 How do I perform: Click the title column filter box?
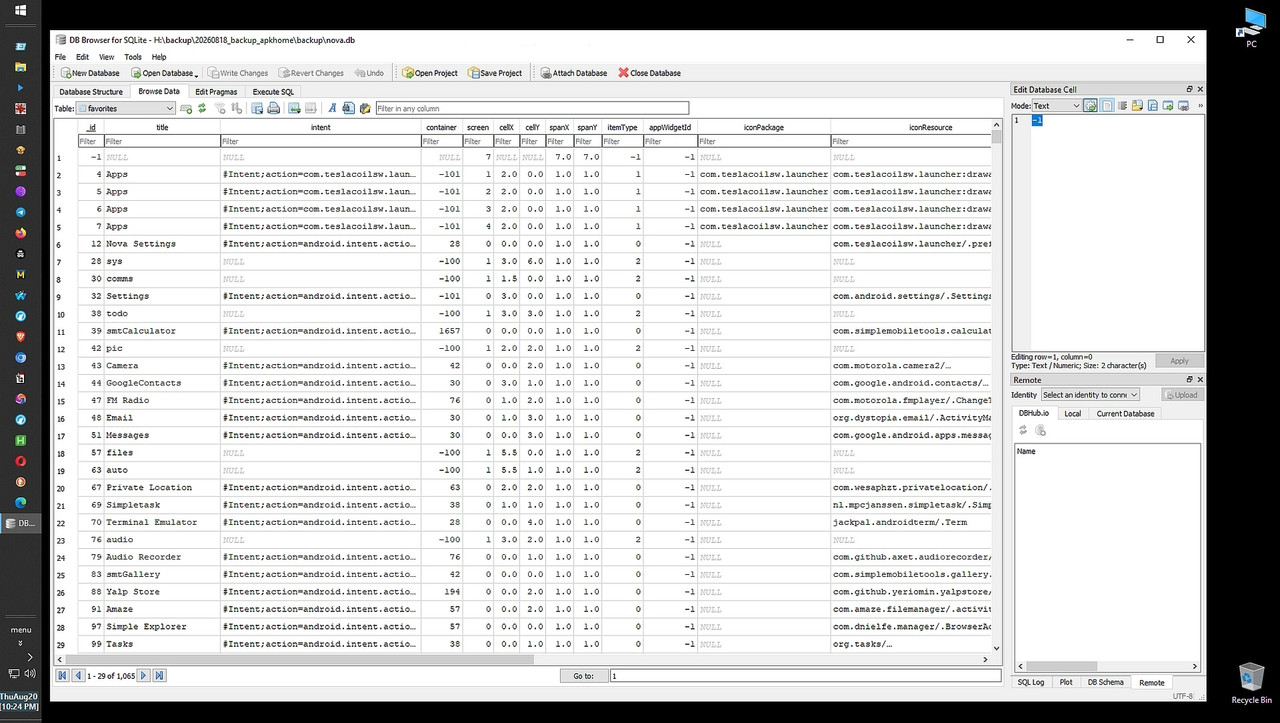162,141
